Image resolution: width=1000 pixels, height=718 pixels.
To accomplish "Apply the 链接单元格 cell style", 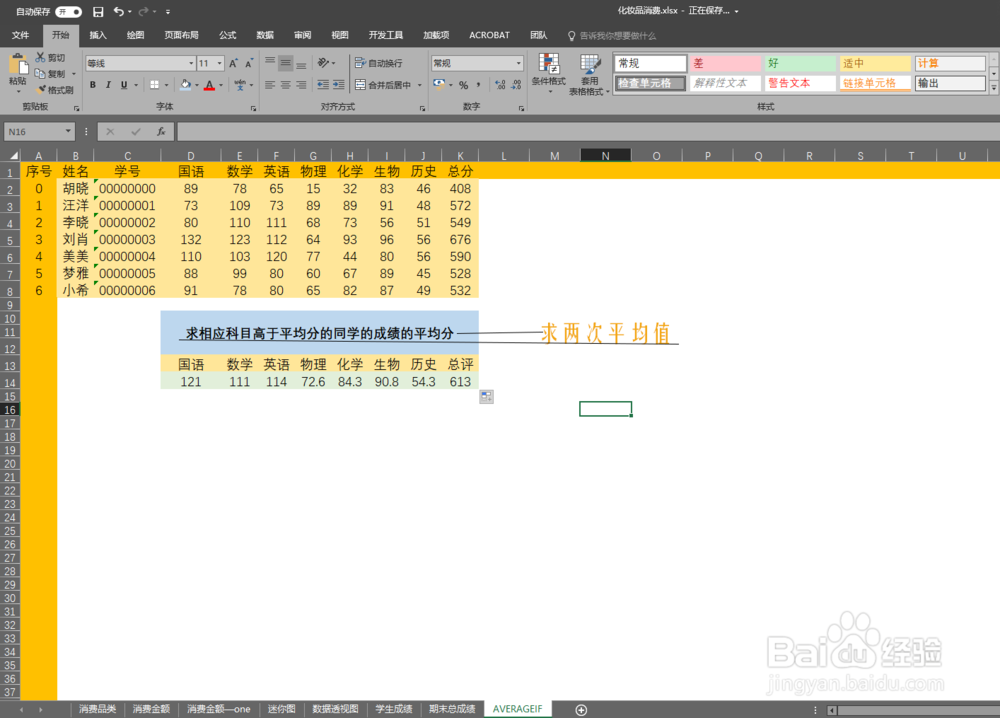I will [x=875, y=83].
